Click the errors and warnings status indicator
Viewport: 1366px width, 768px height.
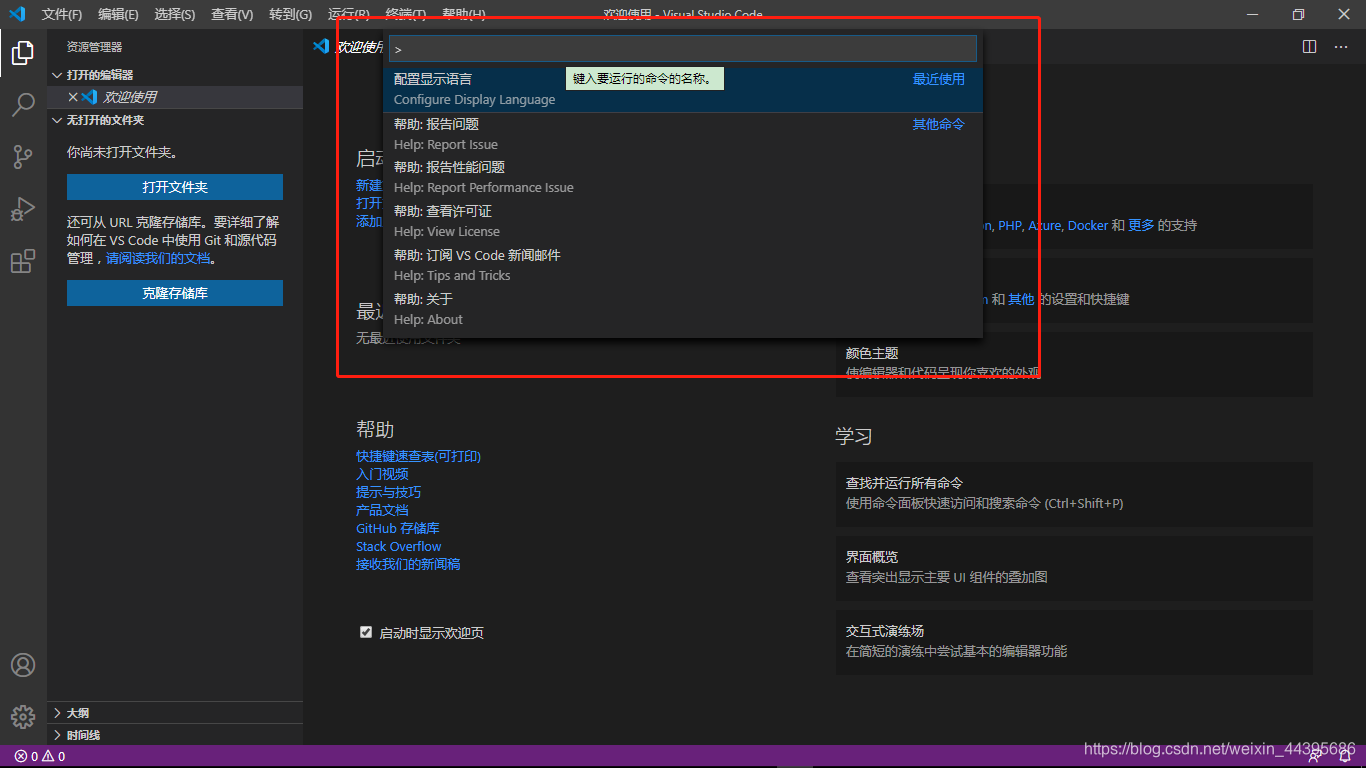pyautogui.click(x=40, y=757)
